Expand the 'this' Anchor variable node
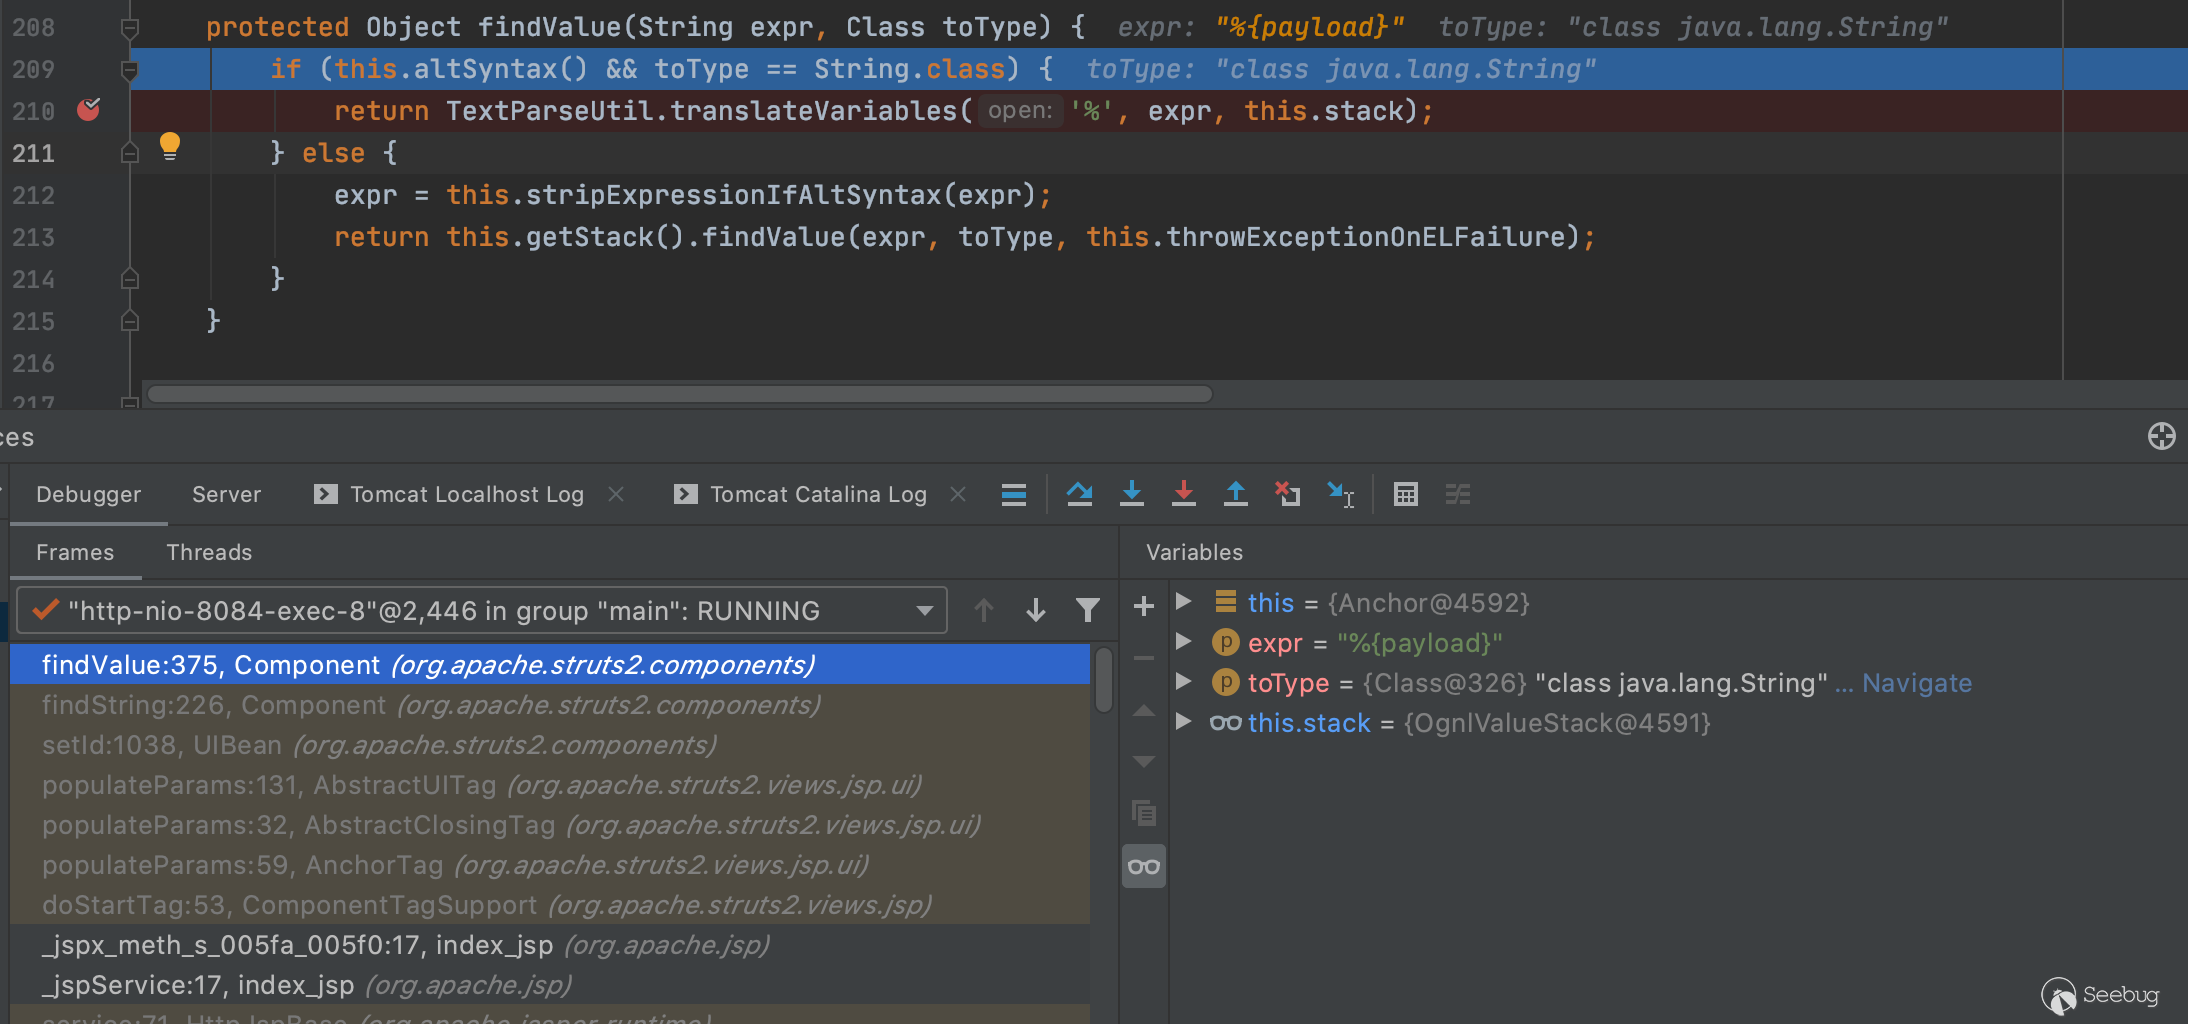This screenshot has height=1024, width=2188. (1184, 602)
